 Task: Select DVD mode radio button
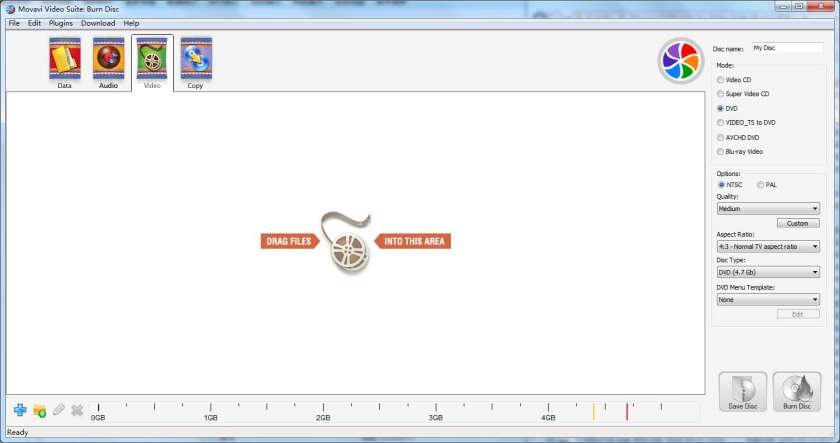pyautogui.click(x=721, y=108)
